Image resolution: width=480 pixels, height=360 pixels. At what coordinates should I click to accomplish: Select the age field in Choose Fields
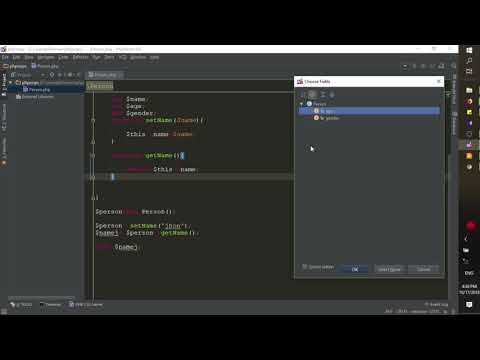click(369, 111)
